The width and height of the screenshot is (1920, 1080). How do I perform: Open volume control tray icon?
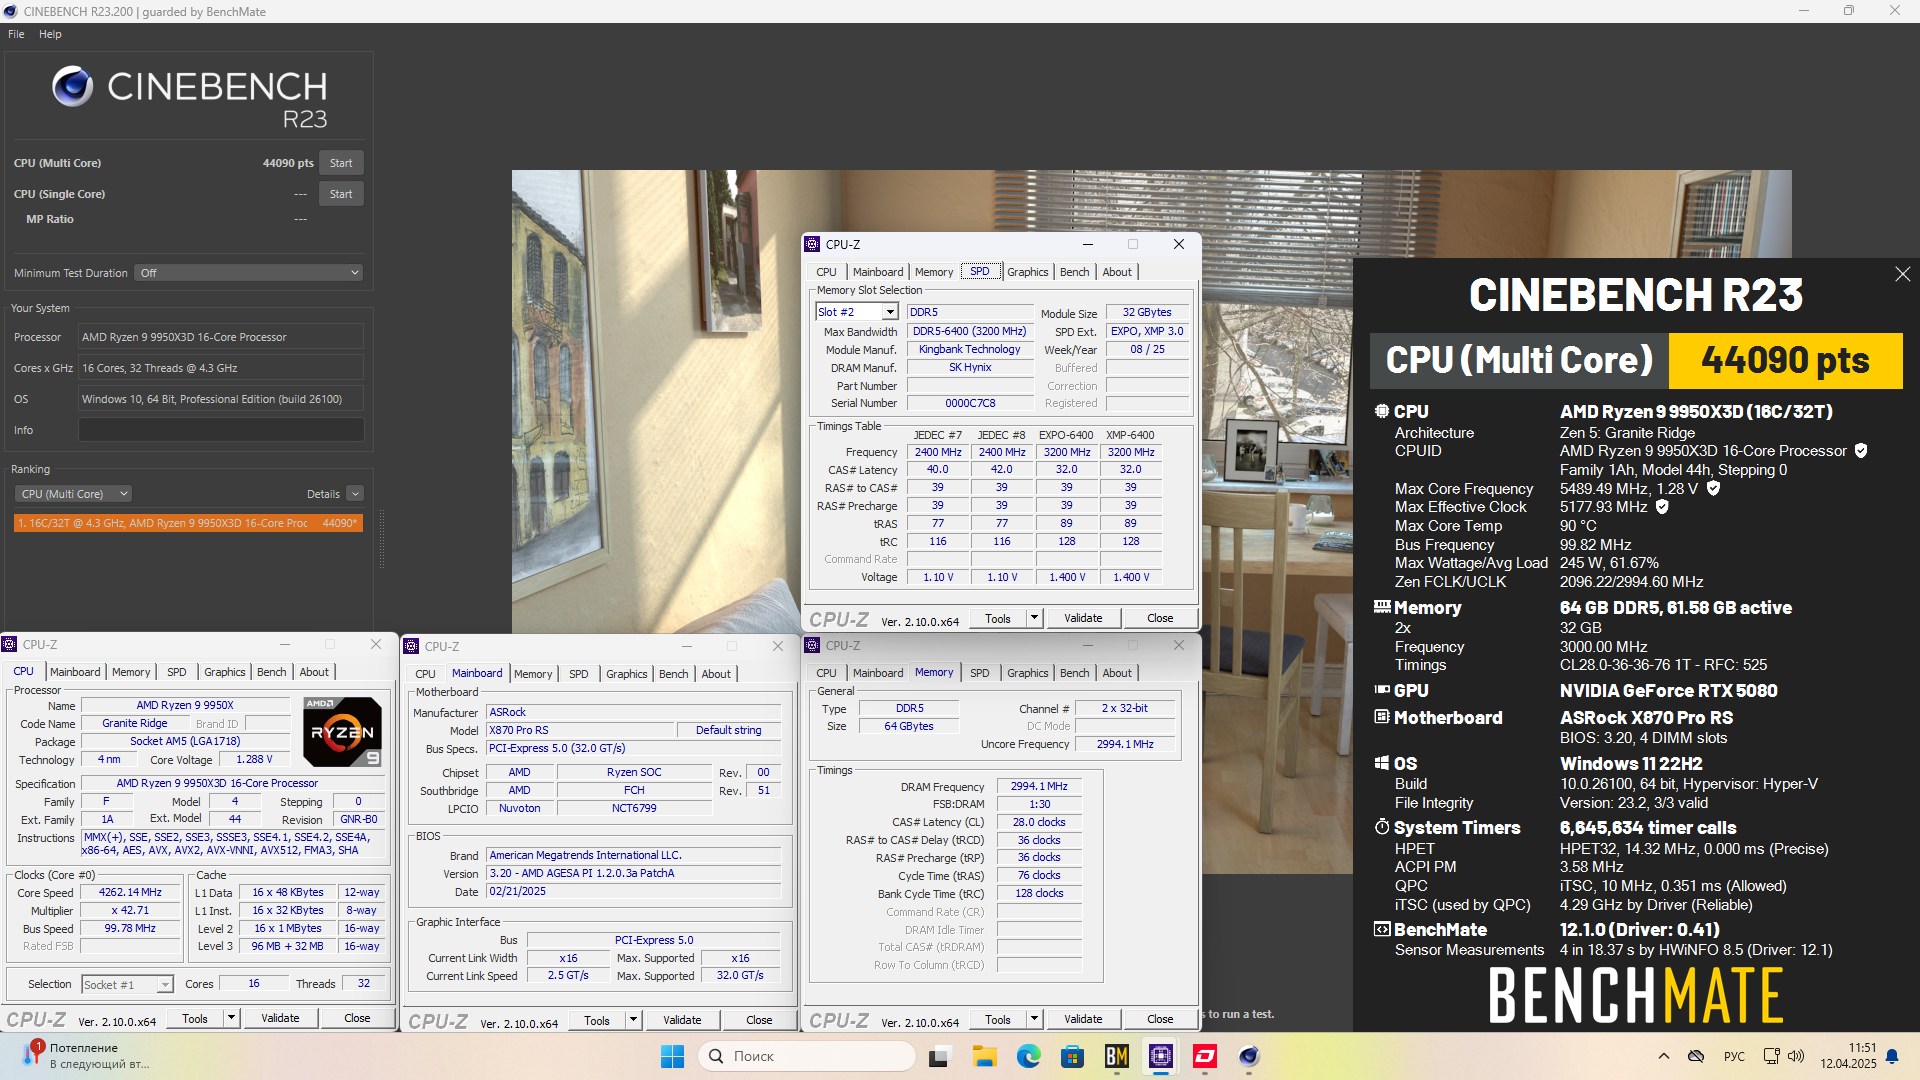click(x=1796, y=1056)
